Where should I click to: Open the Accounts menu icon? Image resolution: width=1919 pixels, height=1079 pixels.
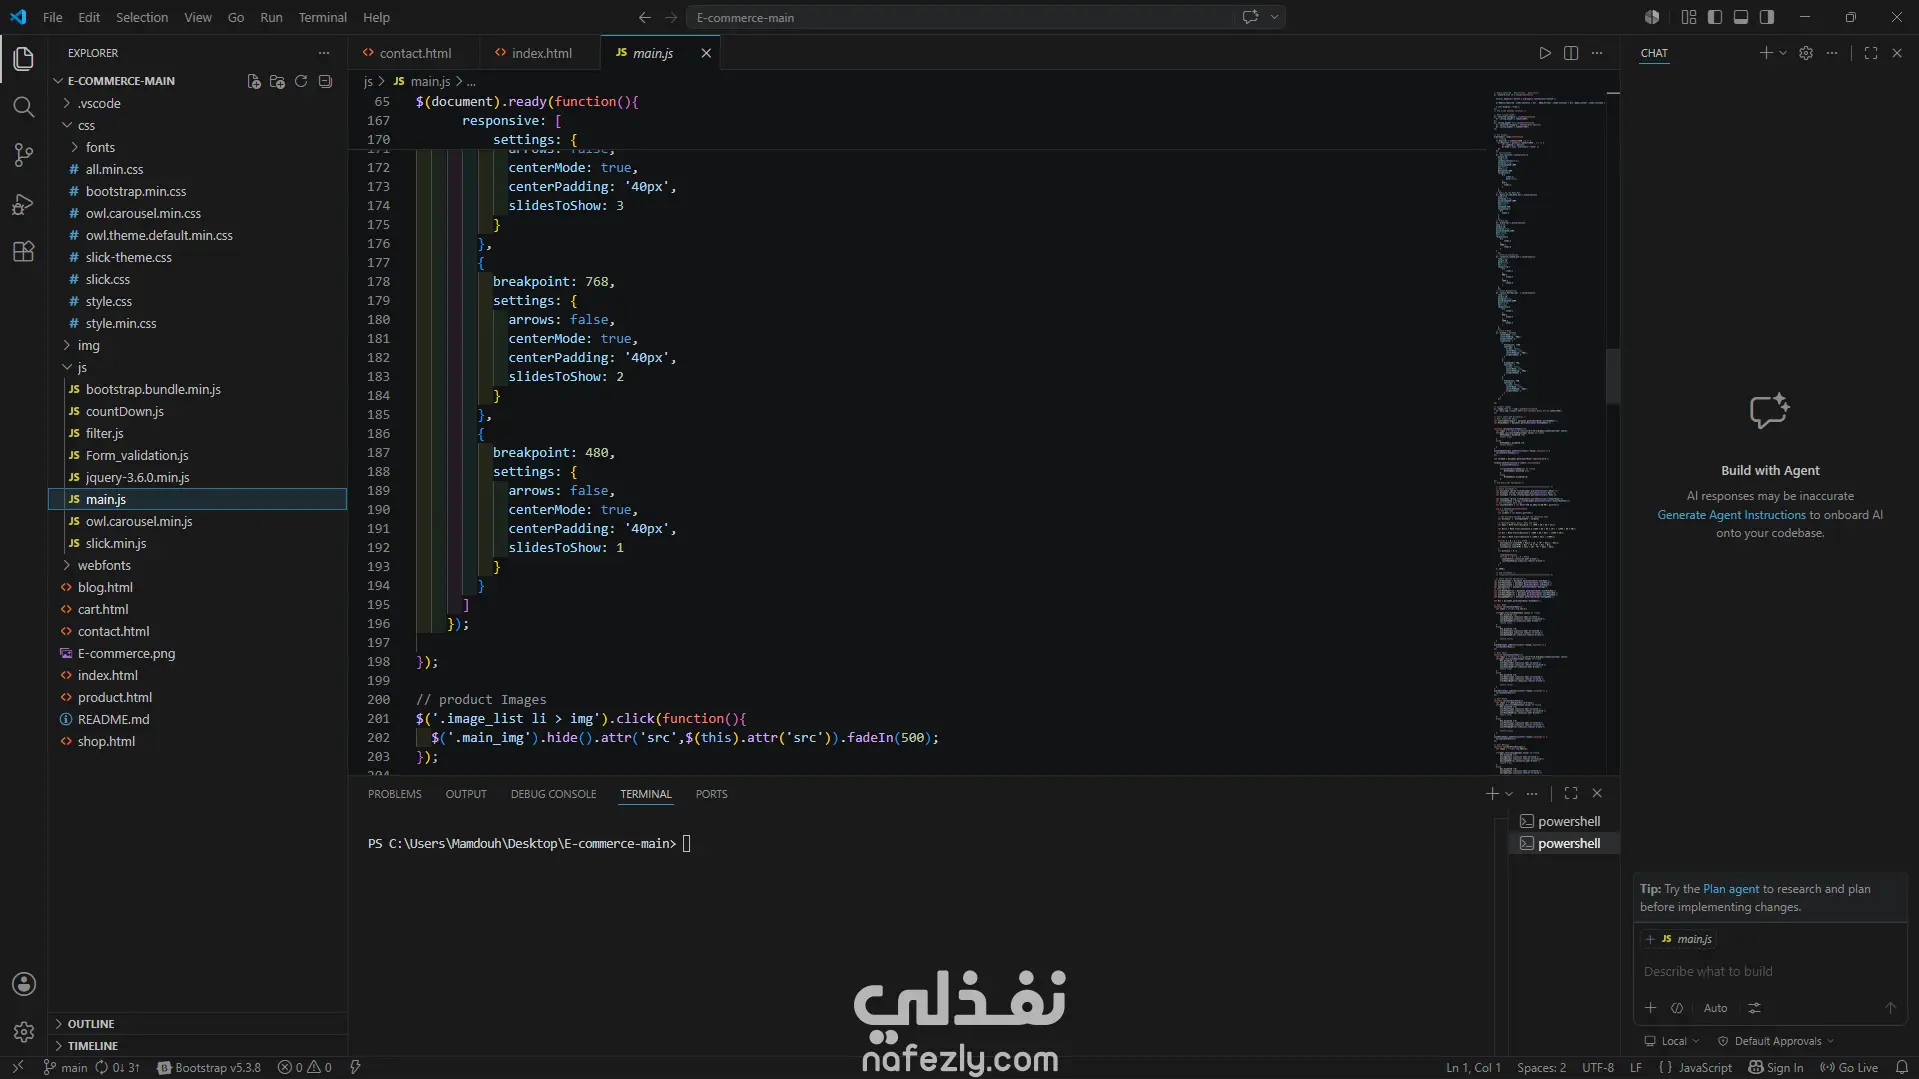coord(24,984)
